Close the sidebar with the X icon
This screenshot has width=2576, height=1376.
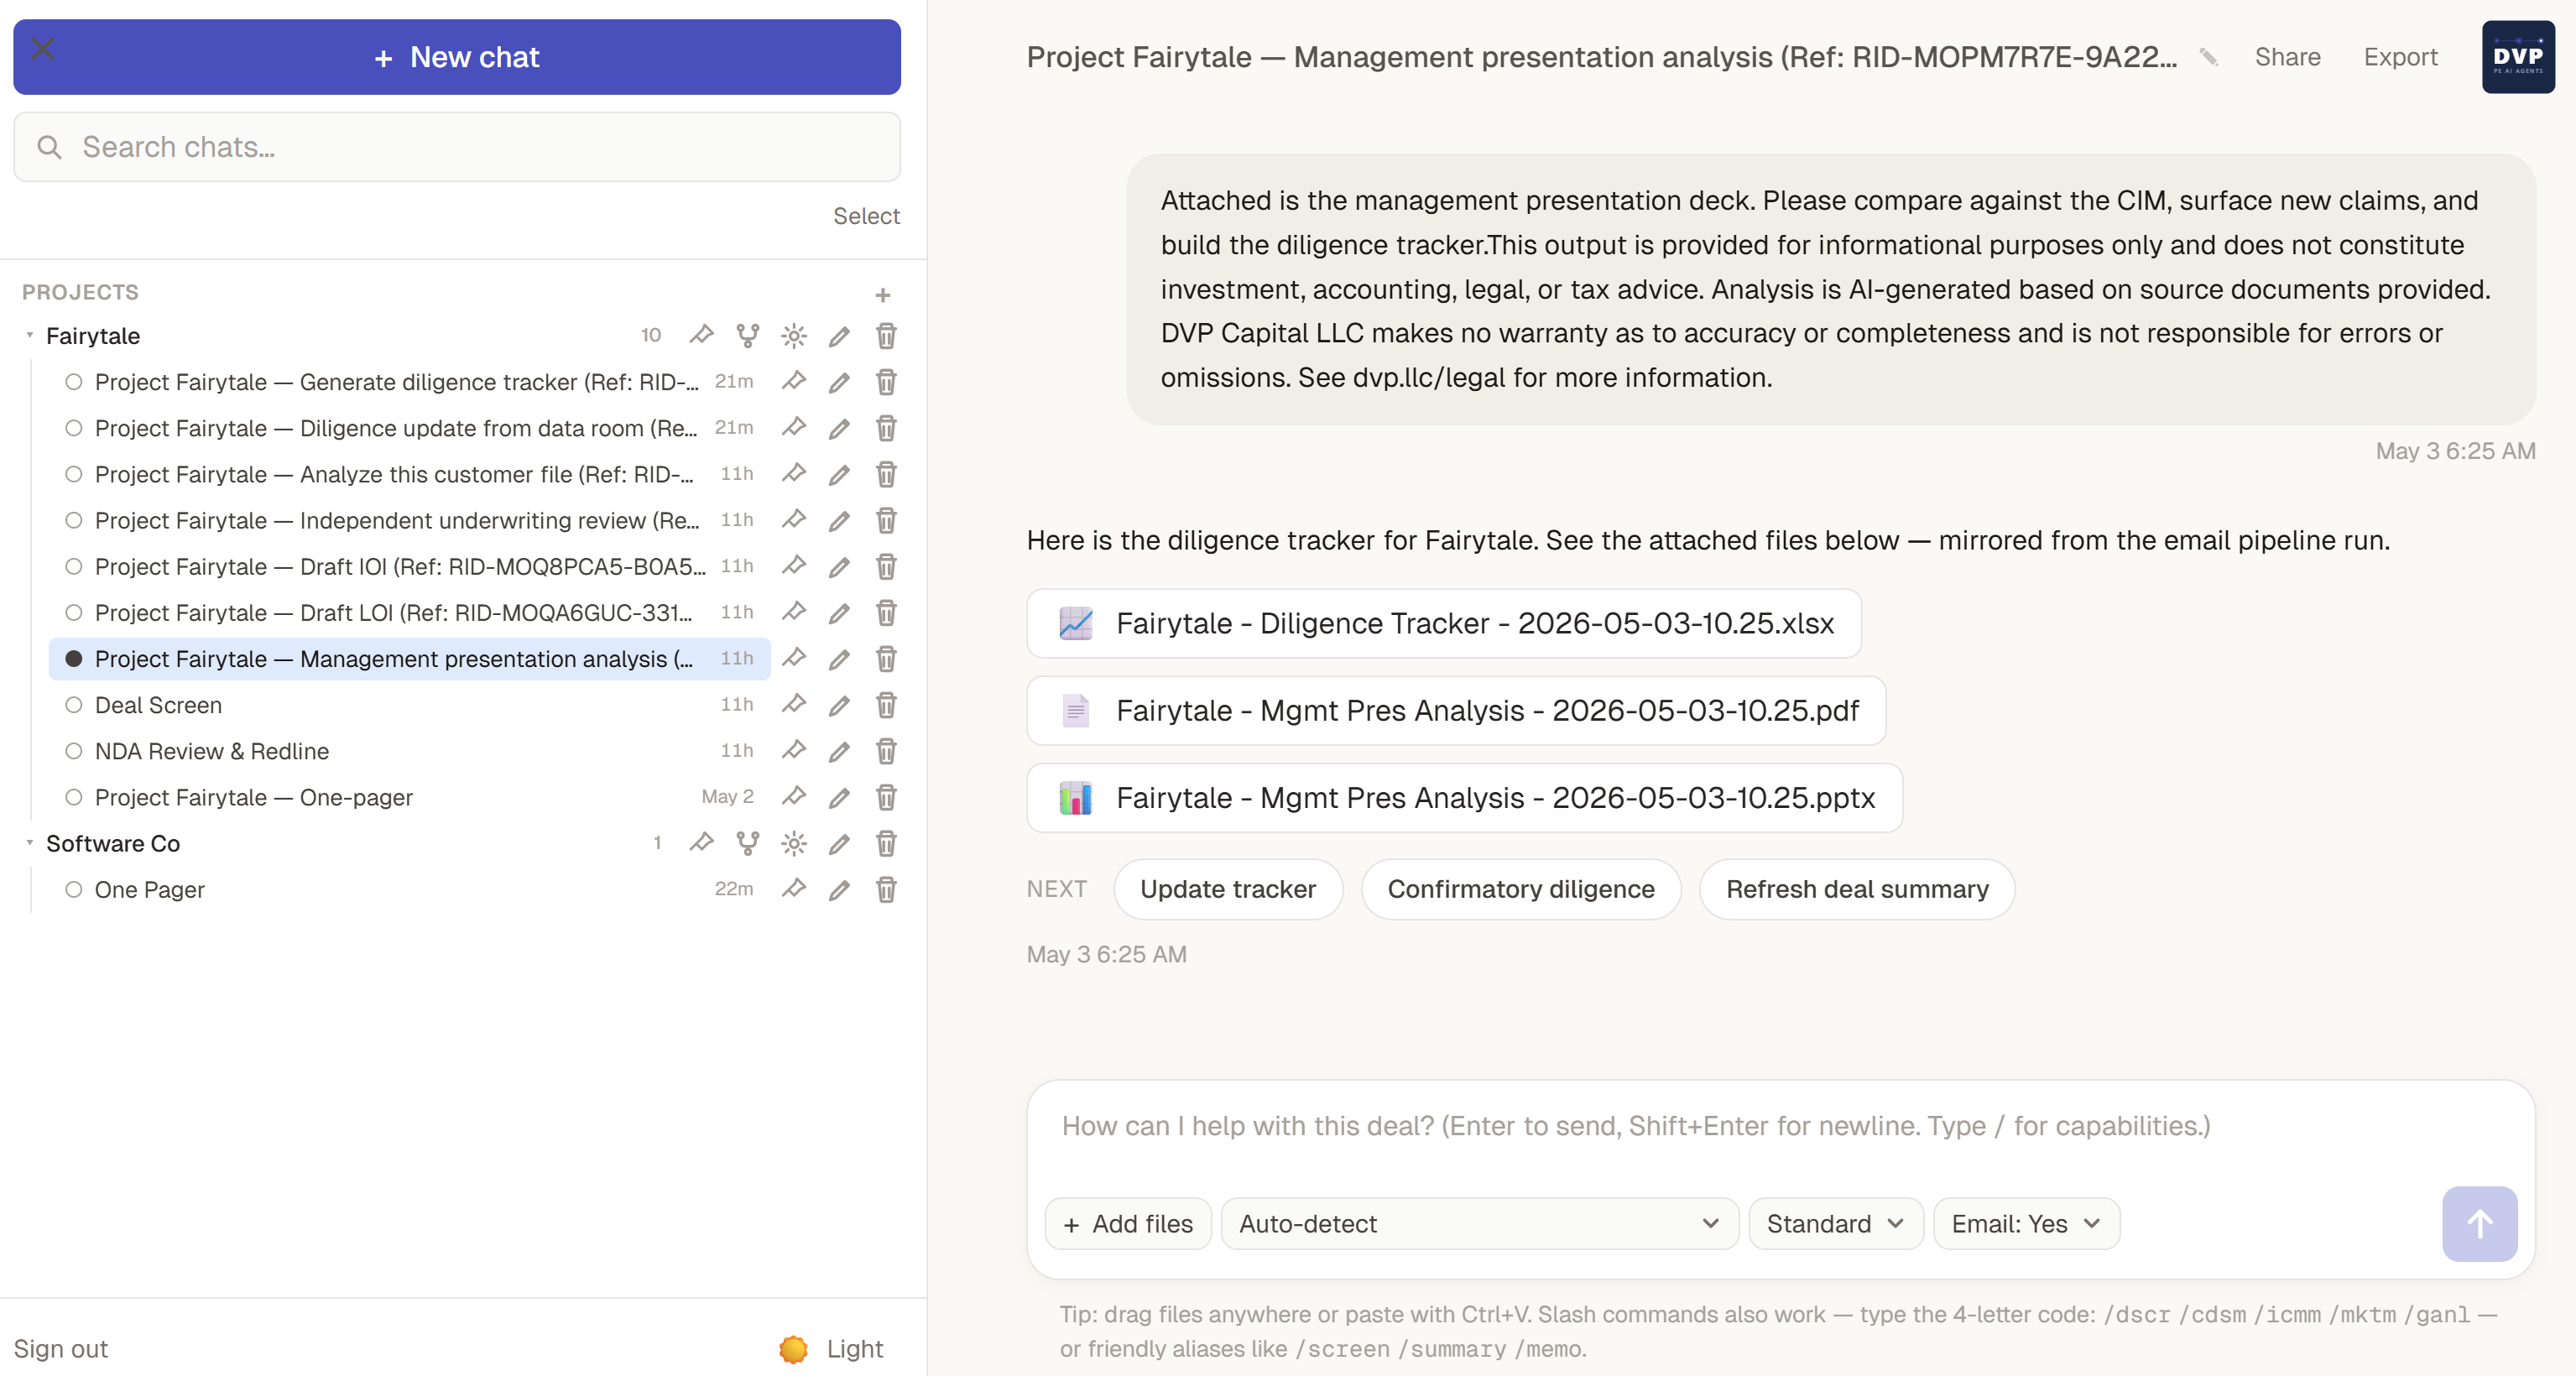(43, 48)
